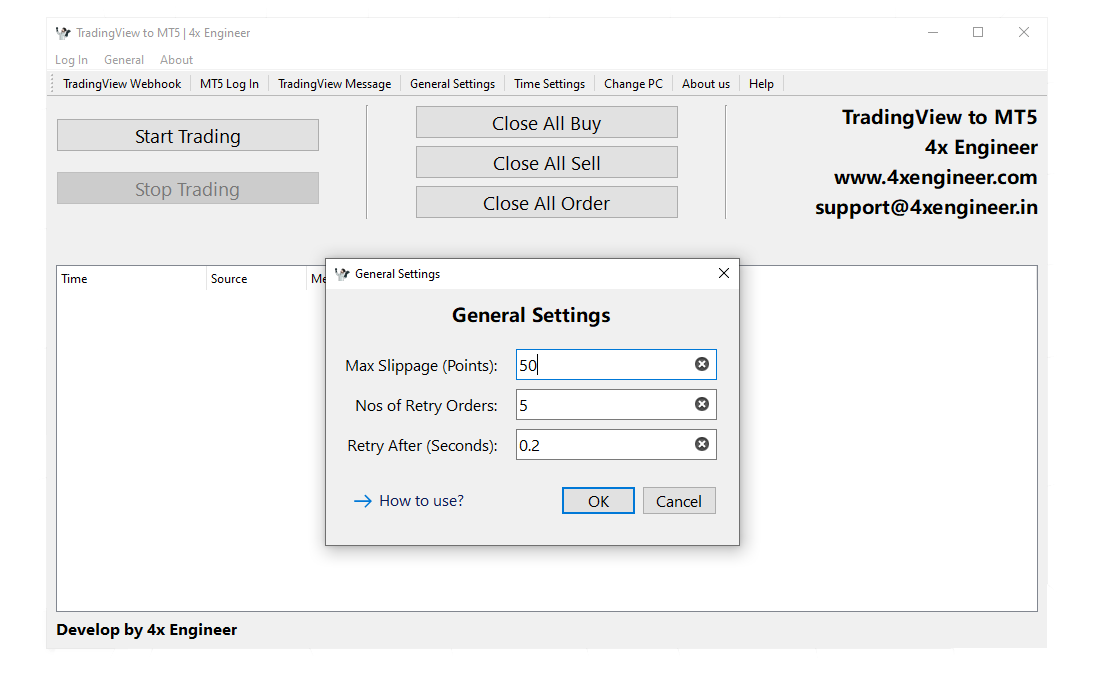The height and width of the screenshot is (697, 1105).
Task: Click the app icon in the main title bar
Action: pos(63,33)
